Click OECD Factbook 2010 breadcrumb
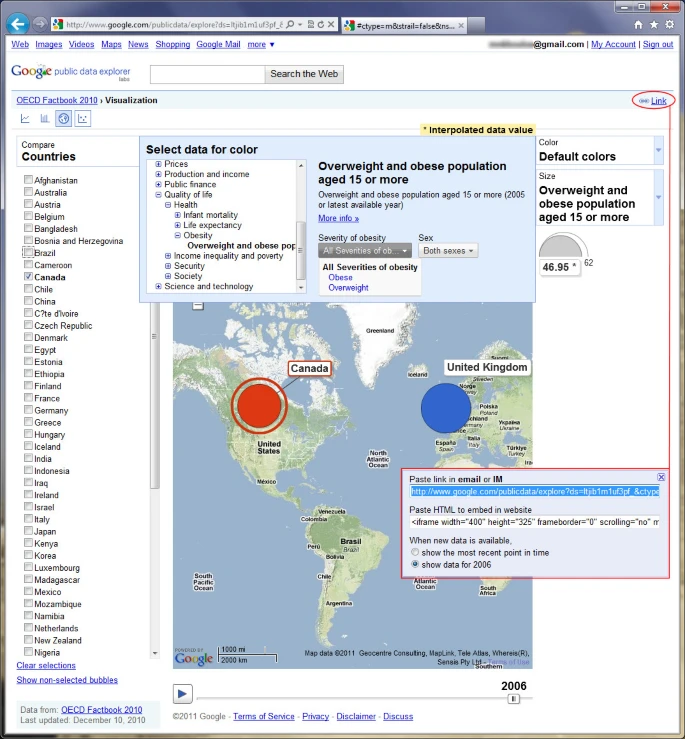 click(x=57, y=100)
